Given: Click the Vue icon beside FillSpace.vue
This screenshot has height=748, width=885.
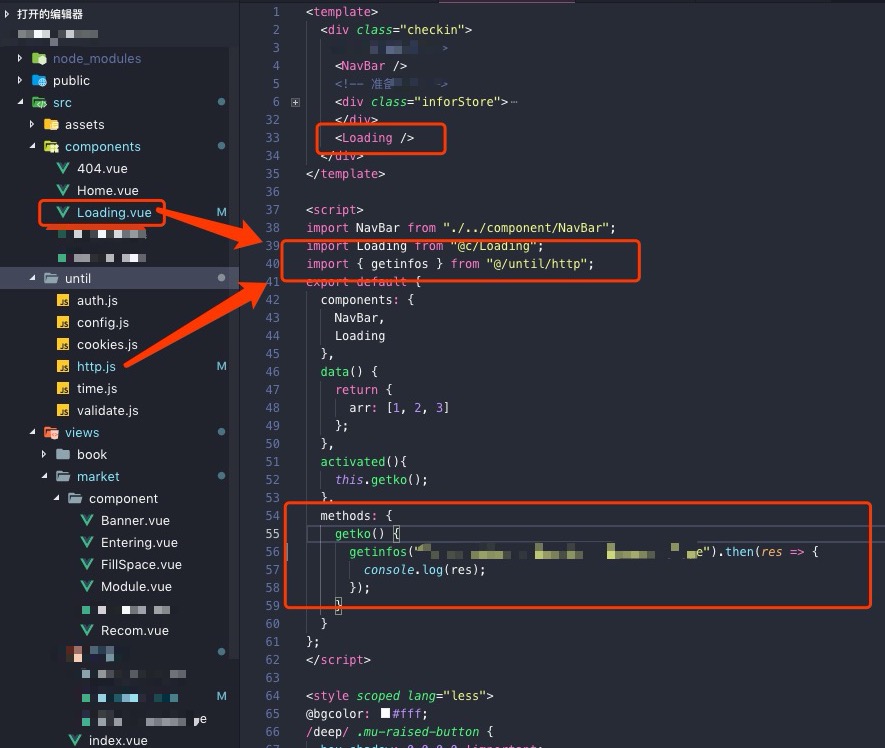Looking at the screenshot, I should pos(86,564).
